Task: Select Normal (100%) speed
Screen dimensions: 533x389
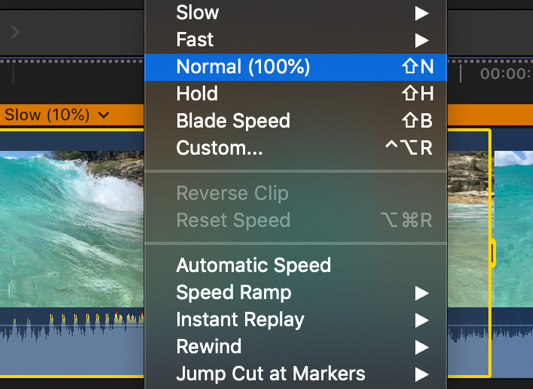Action: (295, 67)
